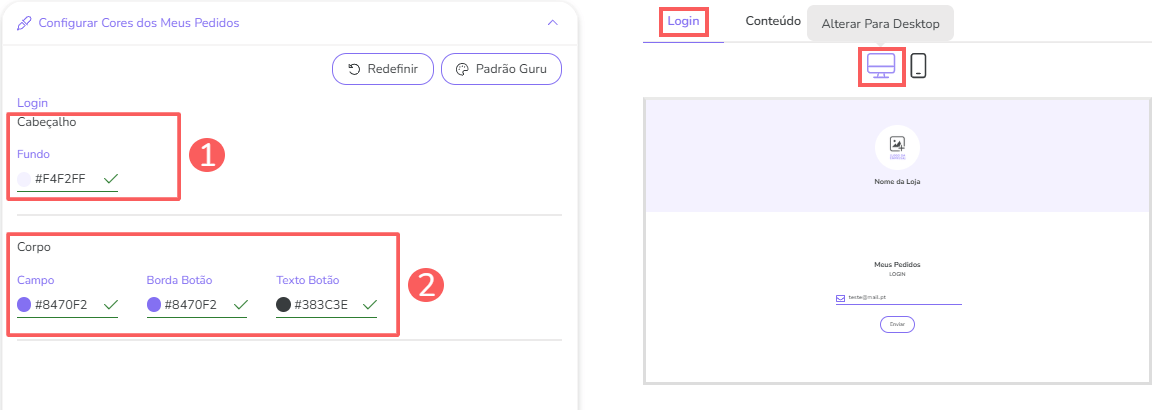
Task: Click the Enviar button in preview
Action: 897,324
